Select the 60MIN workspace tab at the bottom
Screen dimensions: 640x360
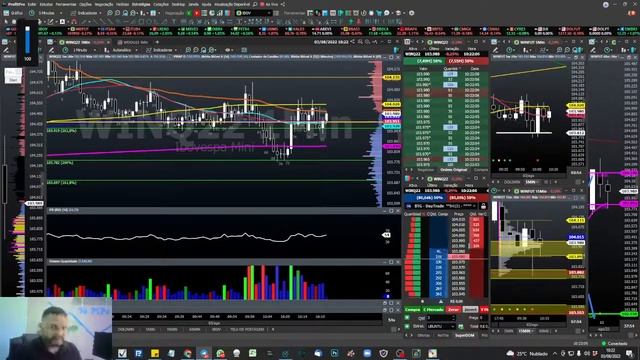(194, 329)
